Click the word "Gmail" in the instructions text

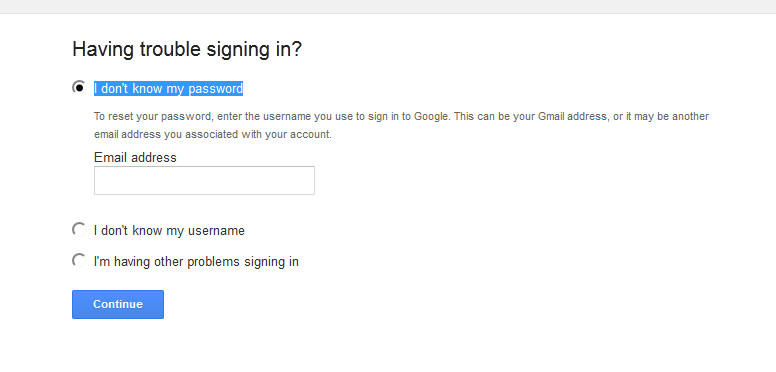(551, 116)
